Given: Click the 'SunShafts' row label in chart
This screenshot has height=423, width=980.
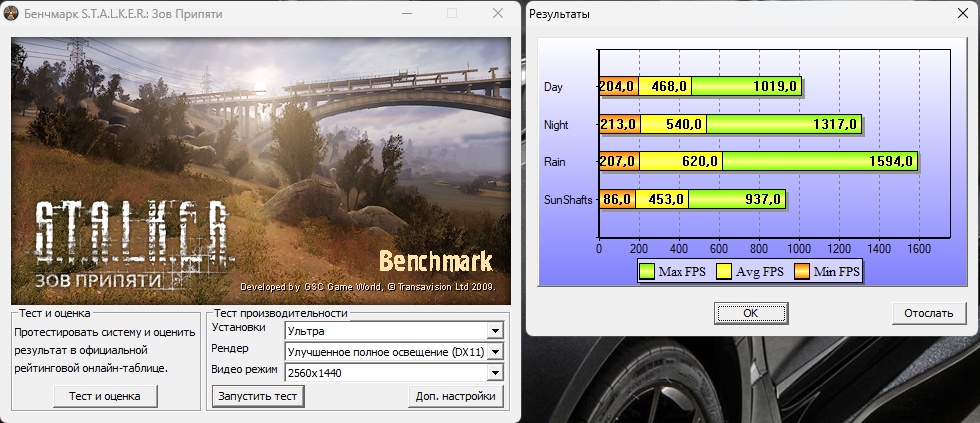Looking at the screenshot, I should point(568,200).
